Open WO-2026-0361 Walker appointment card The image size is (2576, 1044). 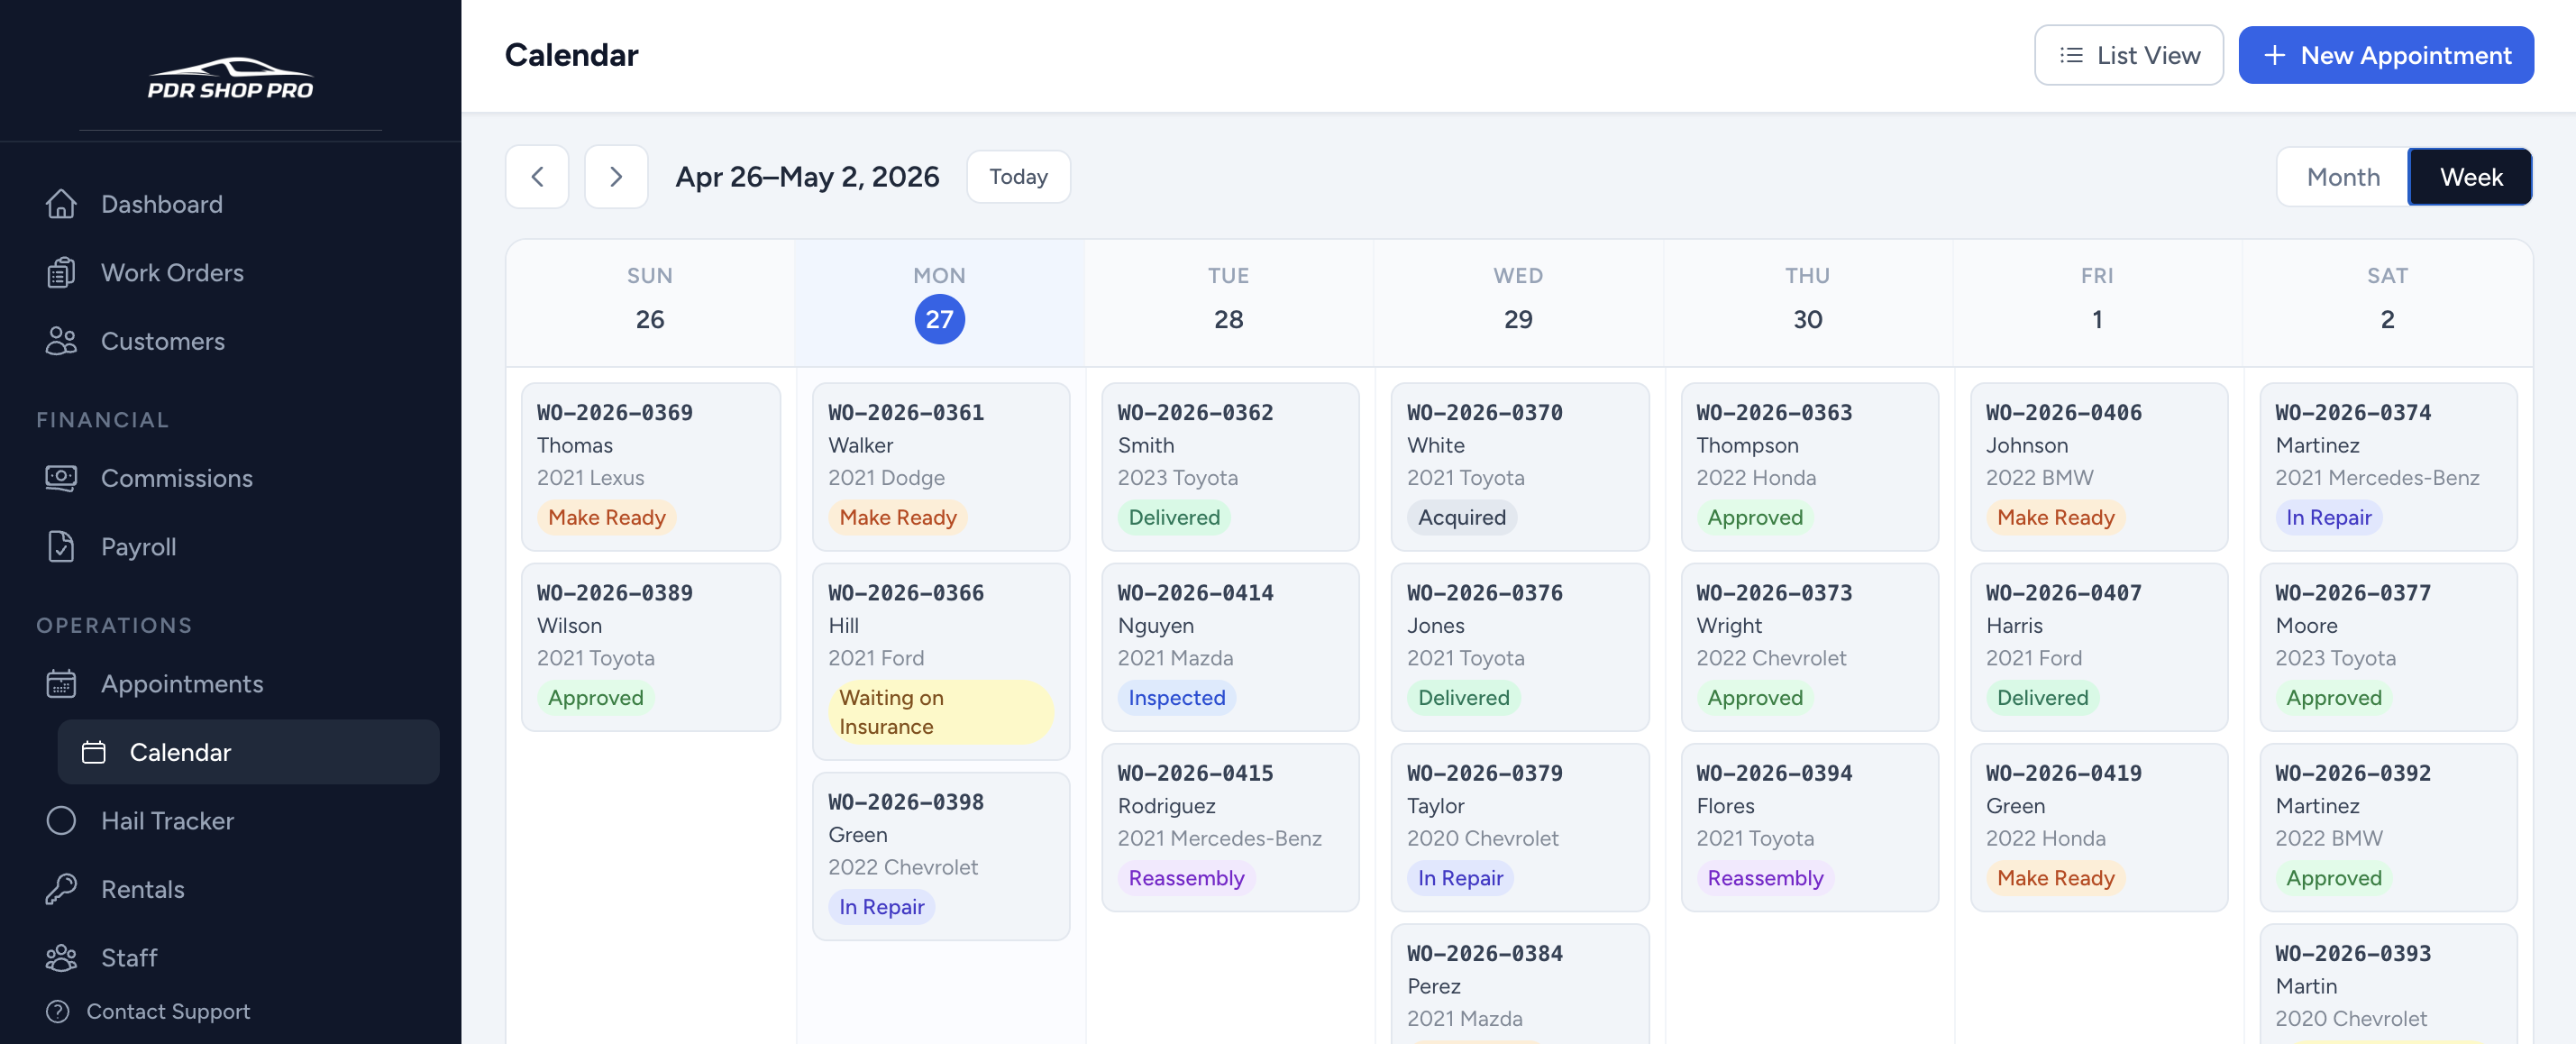point(941,466)
